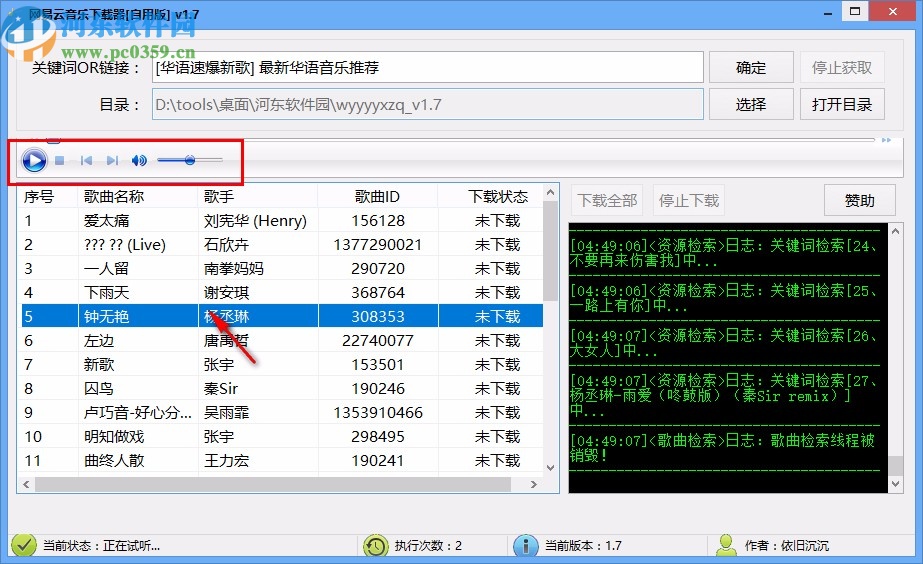Select song row 新歌
Viewport: 923px width, 564px height.
pyautogui.click(x=282, y=365)
